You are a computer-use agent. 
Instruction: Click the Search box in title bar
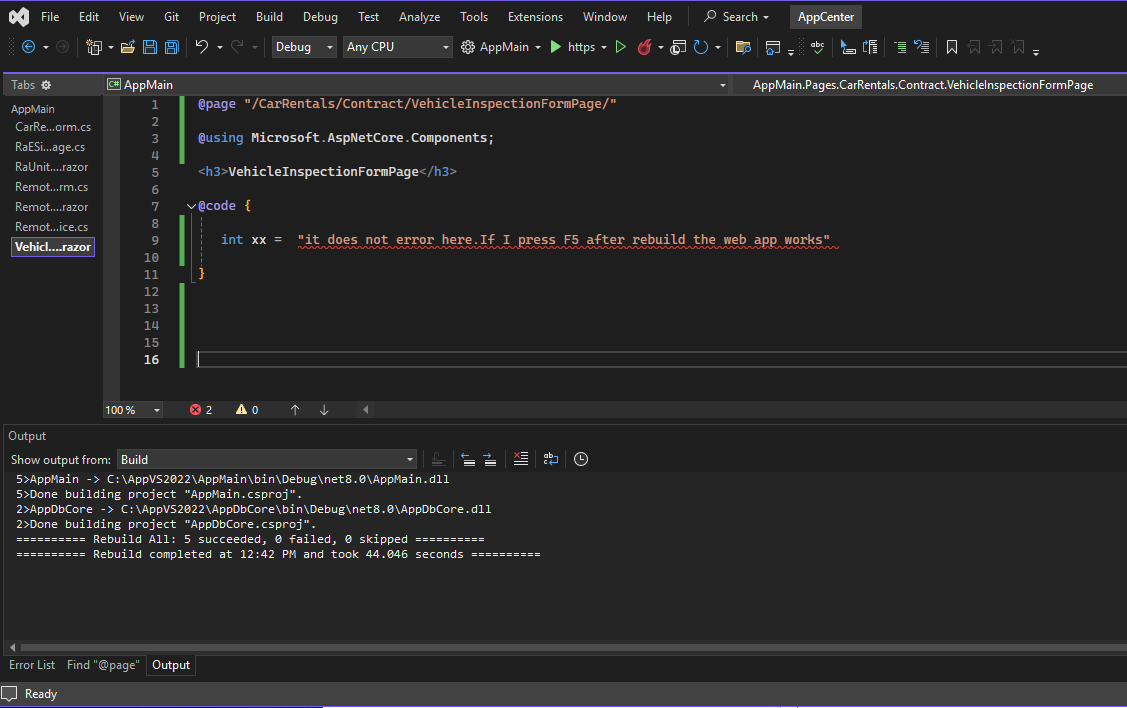pyautogui.click(x=737, y=17)
